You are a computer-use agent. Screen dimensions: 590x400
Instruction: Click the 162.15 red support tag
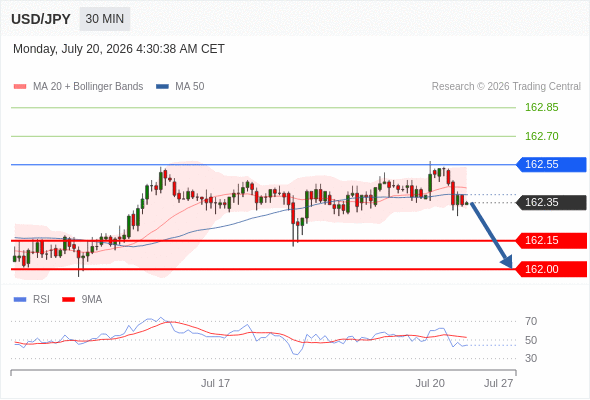pyautogui.click(x=551, y=240)
